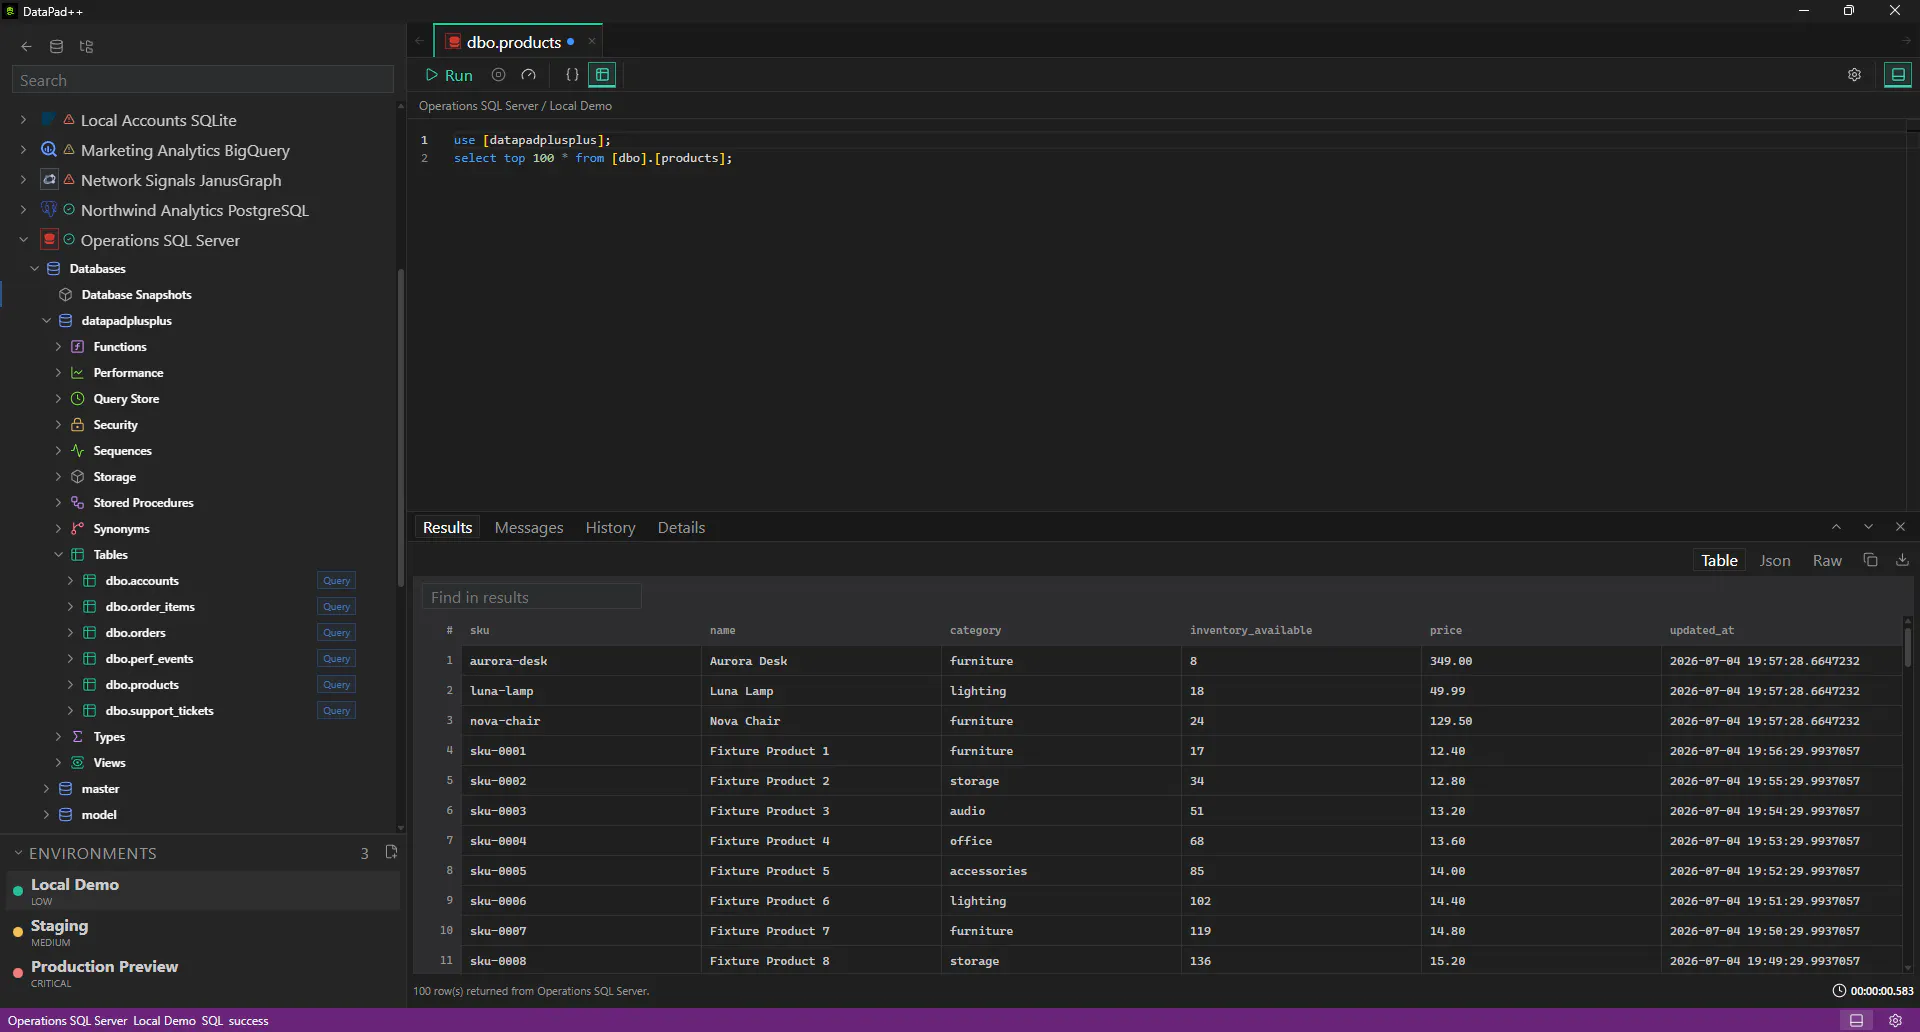Click the back arrow in the sidebar header

(27, 46)
